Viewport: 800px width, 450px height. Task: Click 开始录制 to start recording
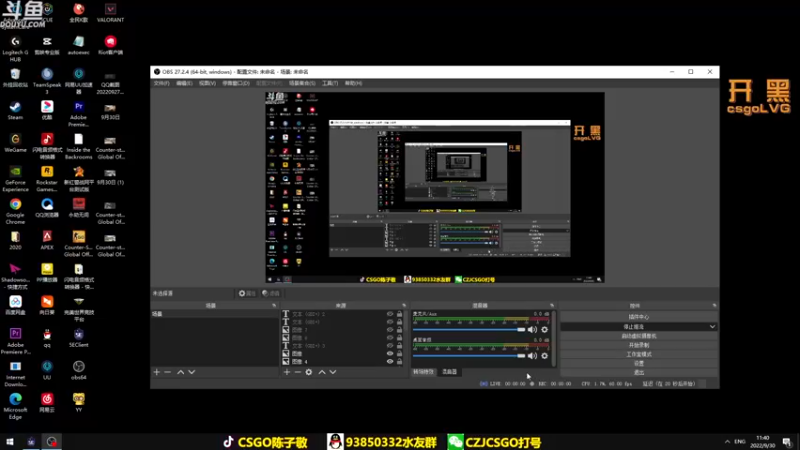click(x=639, y=345)
